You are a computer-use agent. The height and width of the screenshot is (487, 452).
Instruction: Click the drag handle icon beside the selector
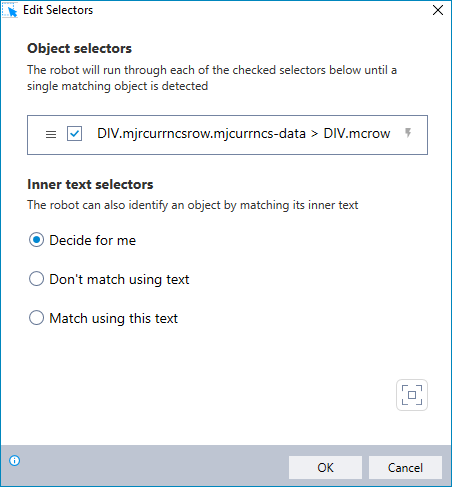51,134
